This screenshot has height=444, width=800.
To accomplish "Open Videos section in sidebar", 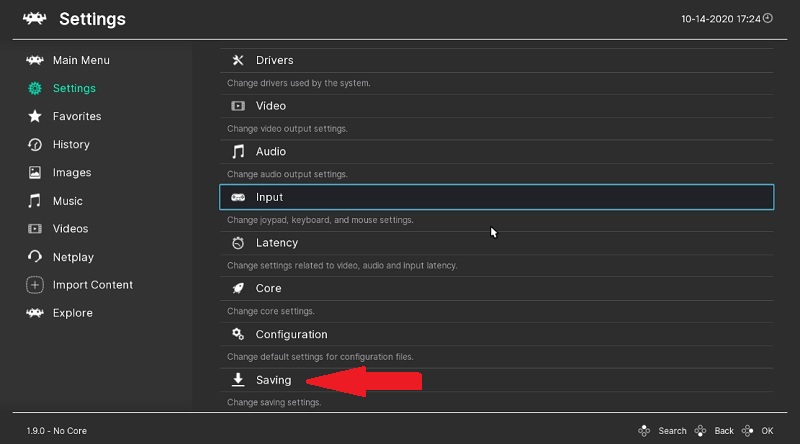I will [x=70, y=229].
